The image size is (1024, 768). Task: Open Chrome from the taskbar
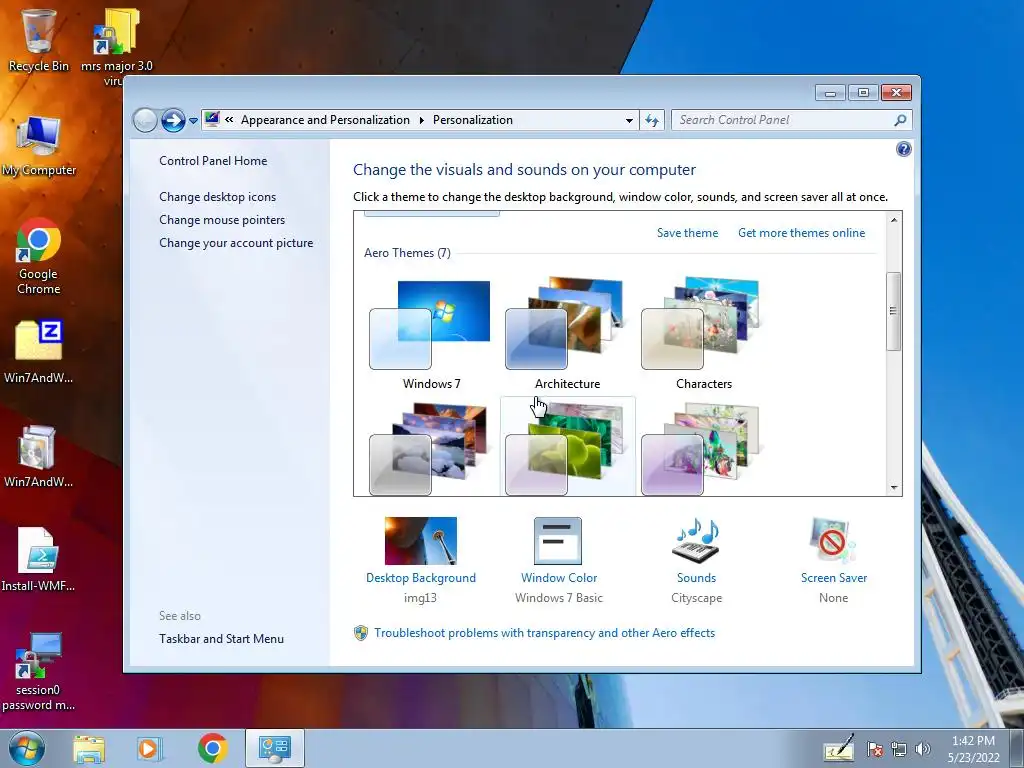[212, 748]
